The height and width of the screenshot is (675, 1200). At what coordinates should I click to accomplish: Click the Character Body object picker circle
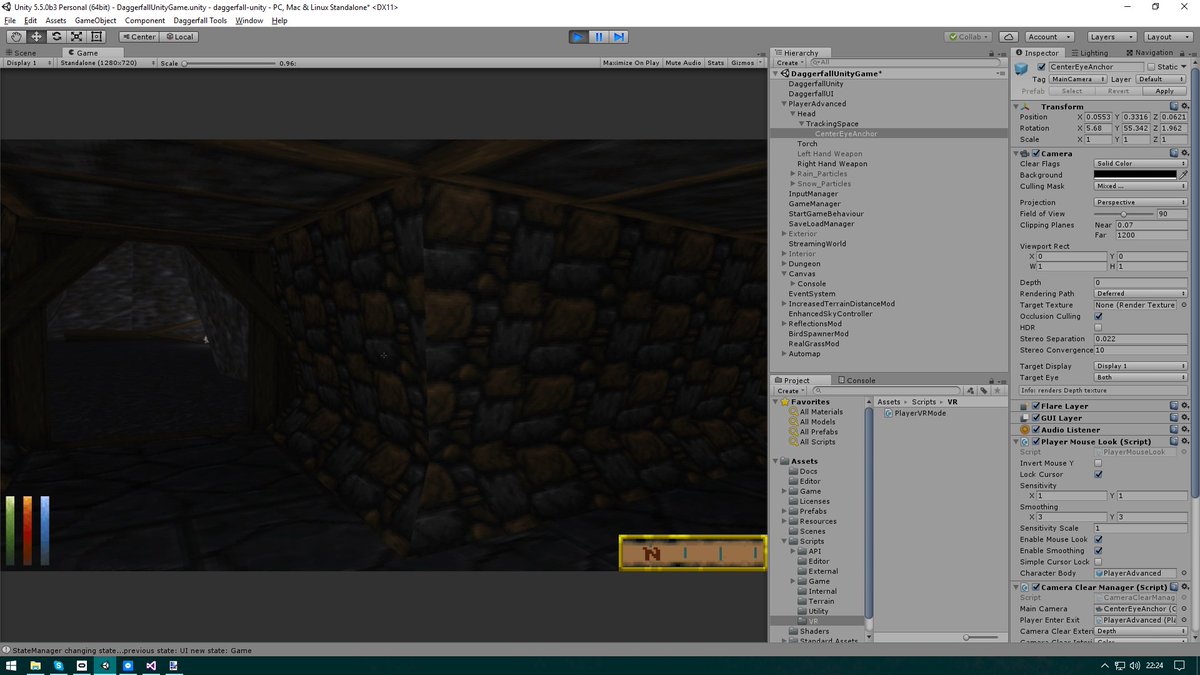tap(1183, 573)
